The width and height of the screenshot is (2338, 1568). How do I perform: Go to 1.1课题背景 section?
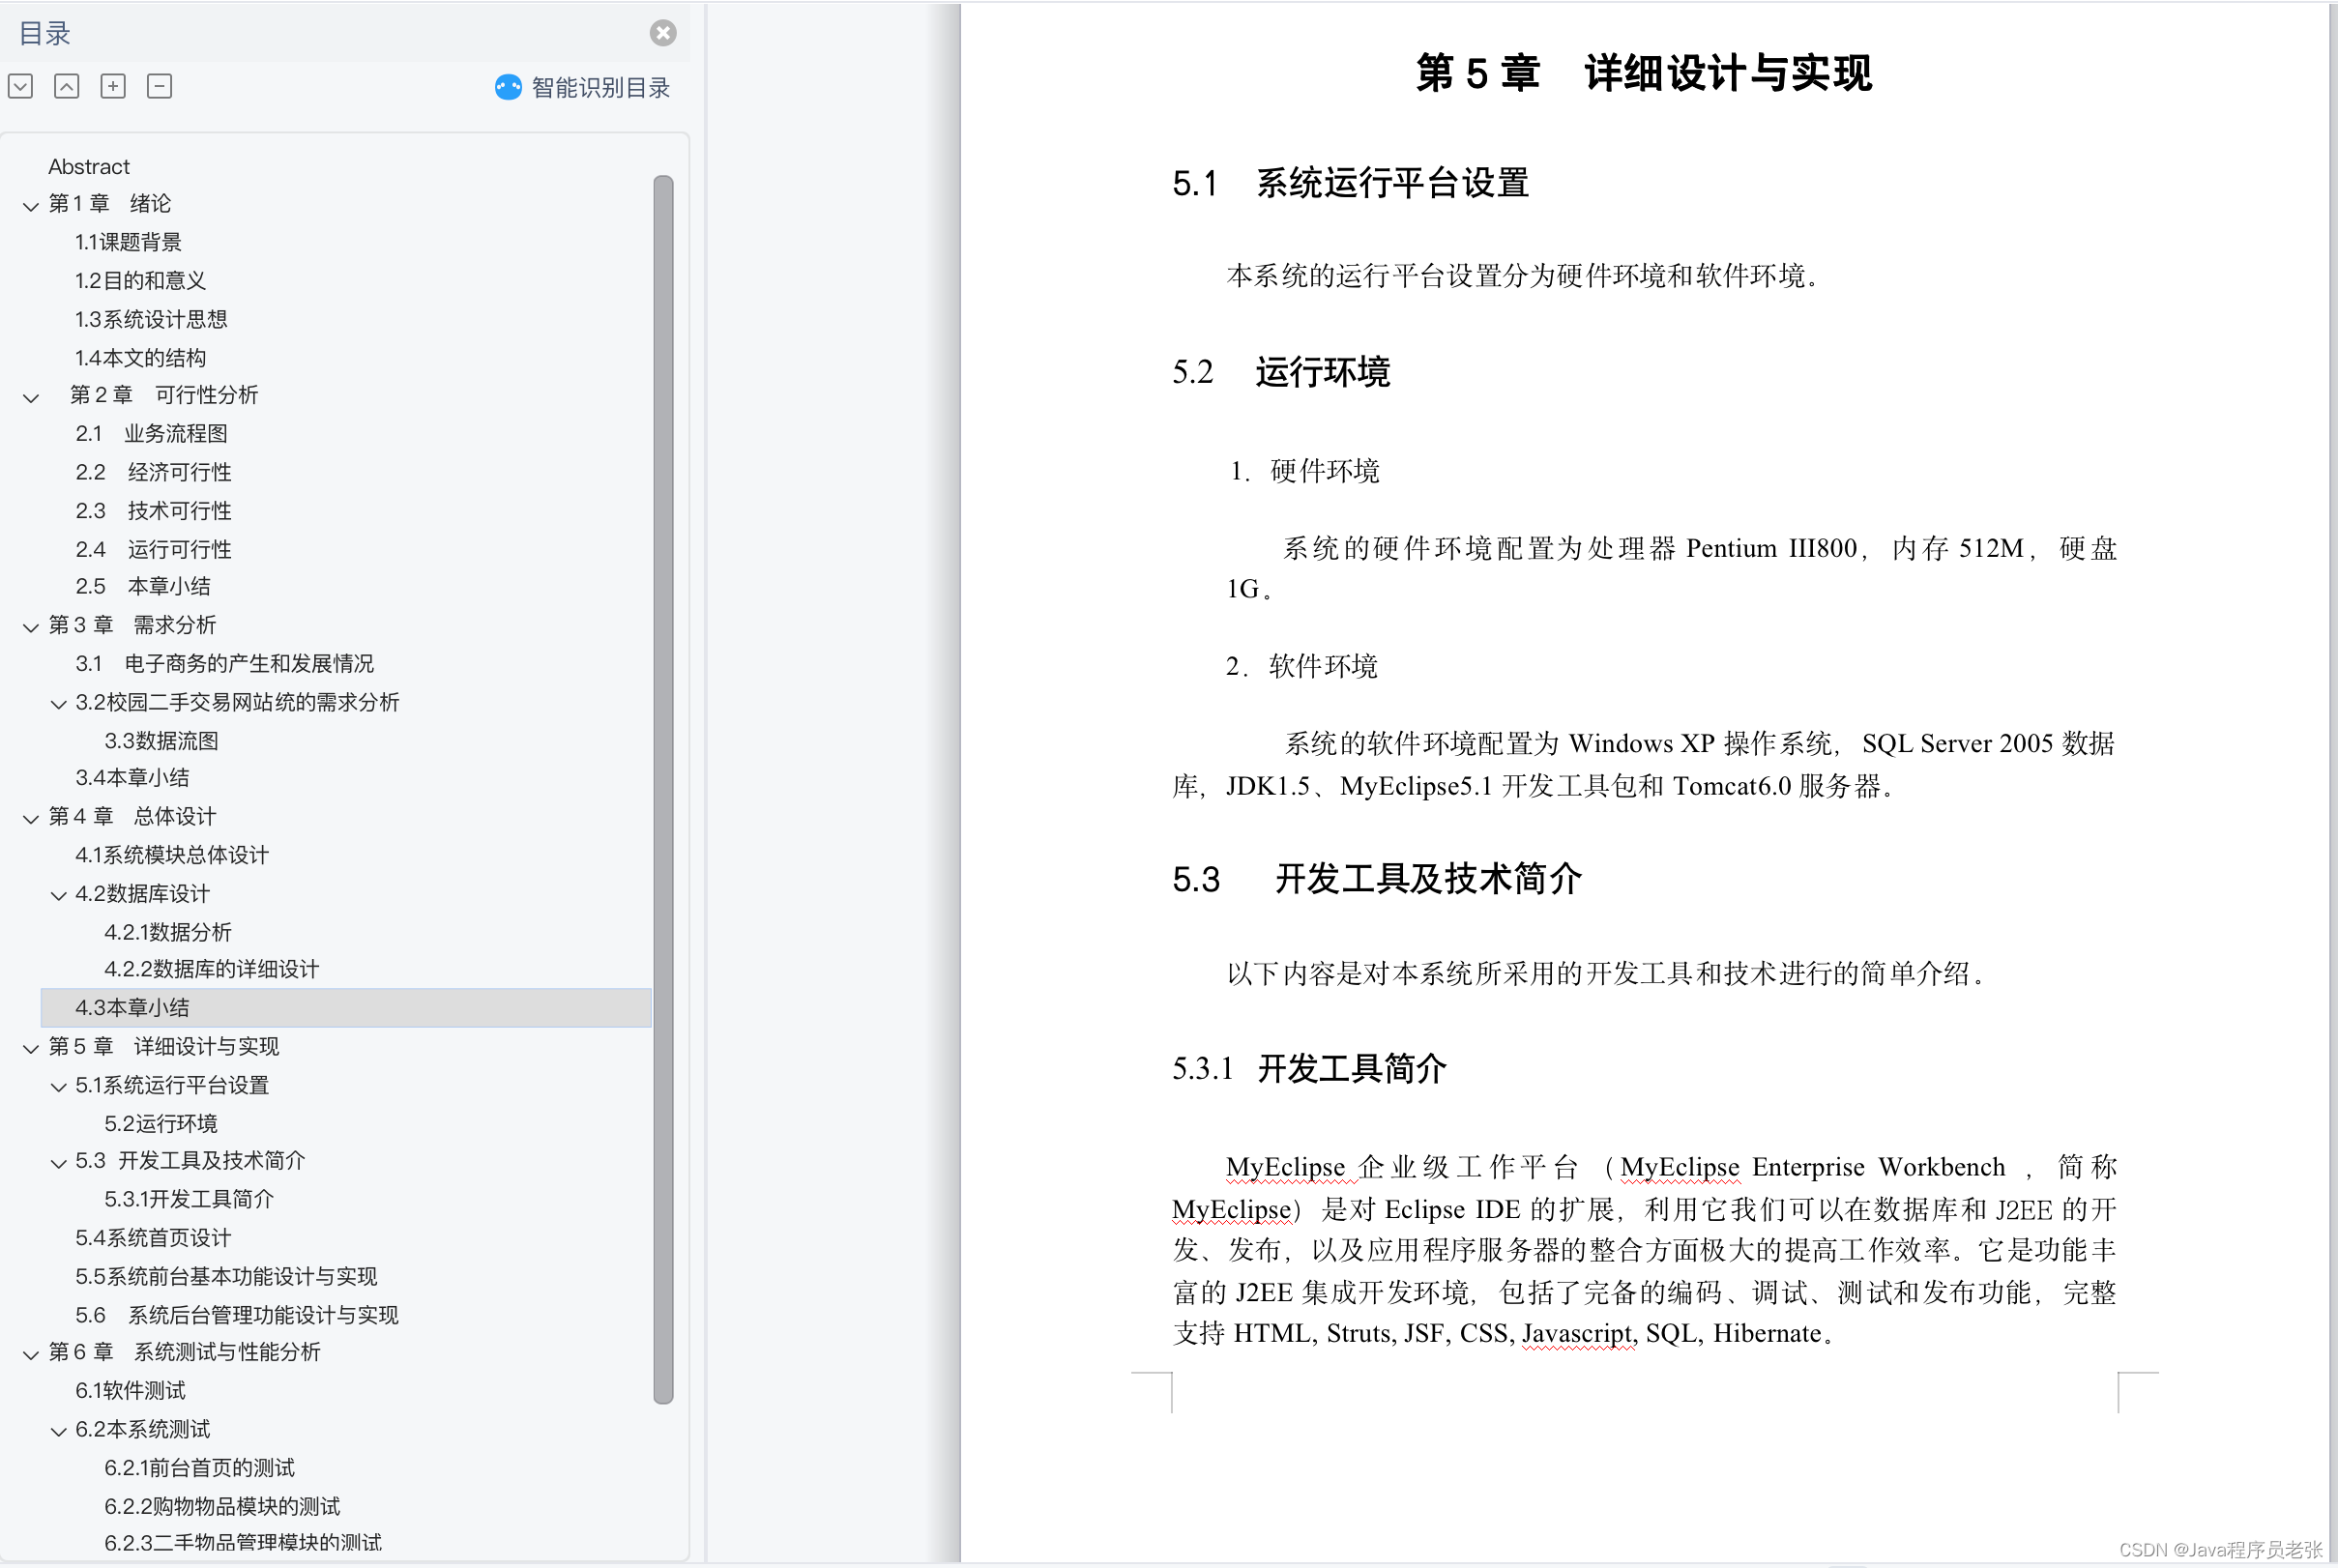(x=128, y=242)
